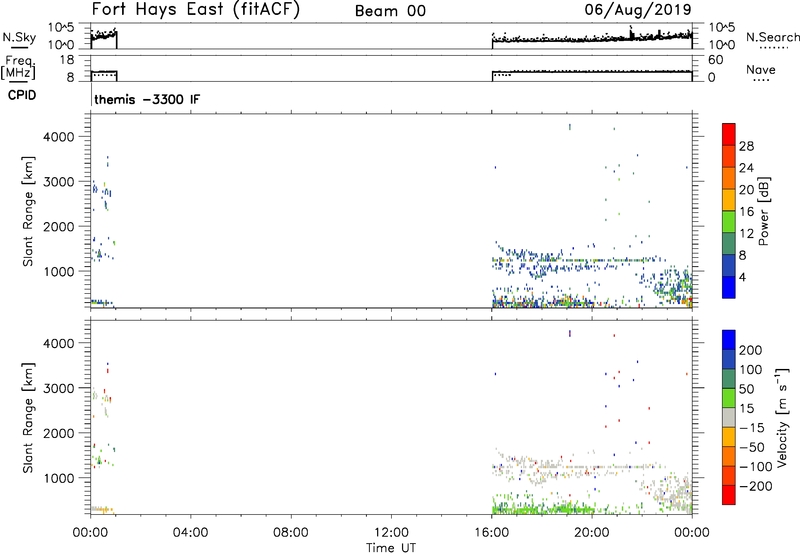Click the '18' frequency axis tick
The image size is (800, 554).
[x=67, y=60]
